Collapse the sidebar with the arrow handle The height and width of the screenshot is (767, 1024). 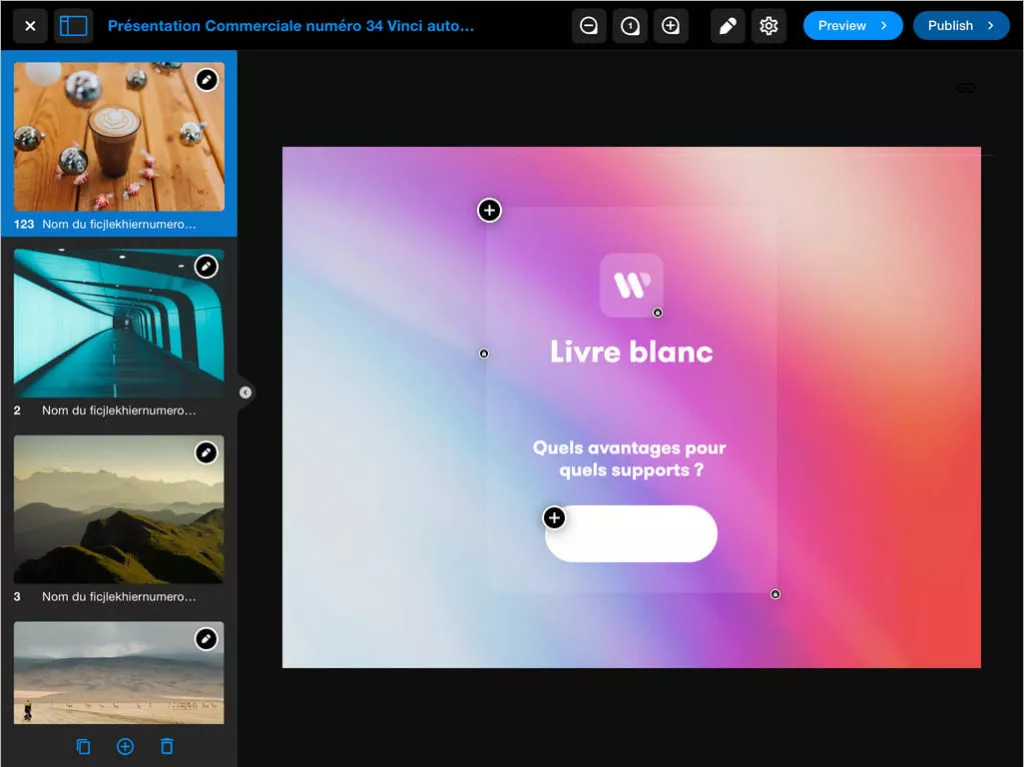[246, 393]
